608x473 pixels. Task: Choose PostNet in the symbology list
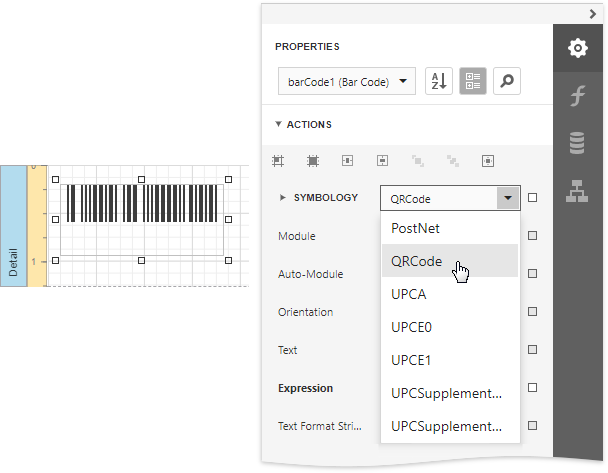coord(415,228)
